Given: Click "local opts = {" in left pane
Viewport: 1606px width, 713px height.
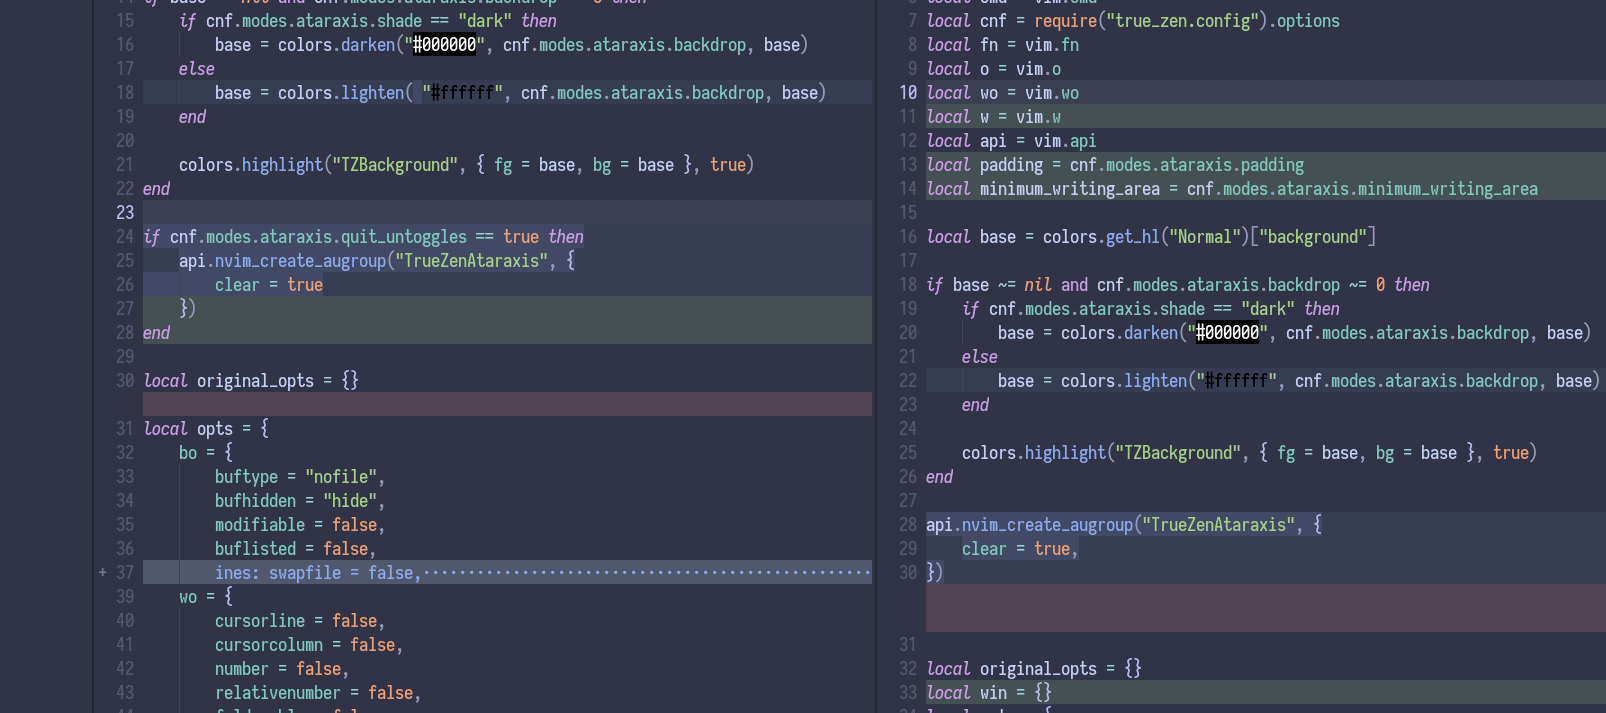Looking at the screenshot, I should (206, 429).
